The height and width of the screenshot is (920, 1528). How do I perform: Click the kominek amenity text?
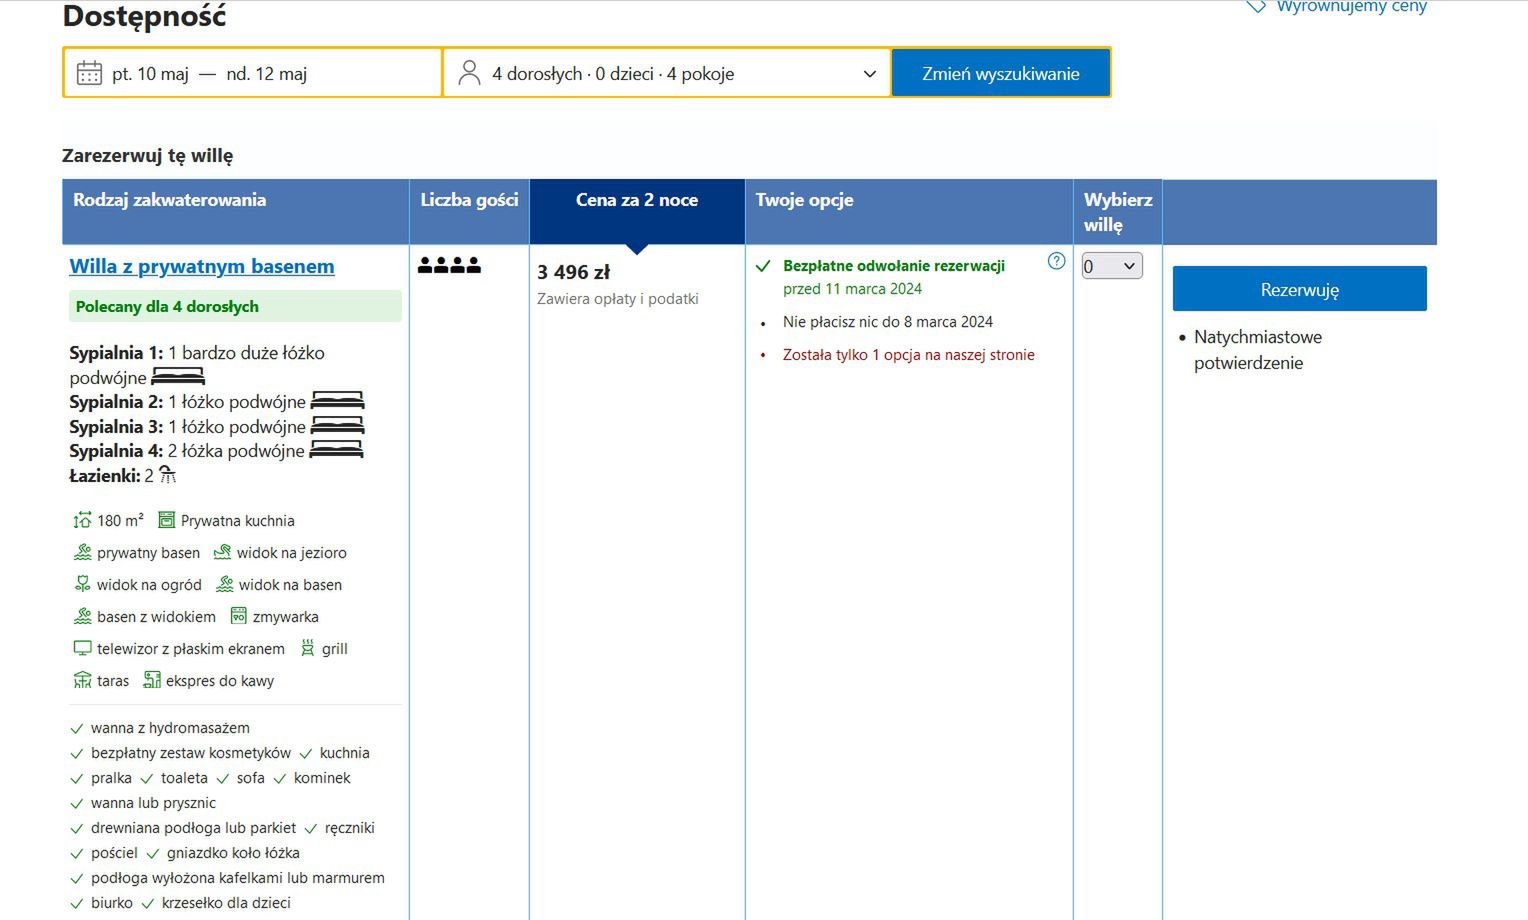point(322,778)
